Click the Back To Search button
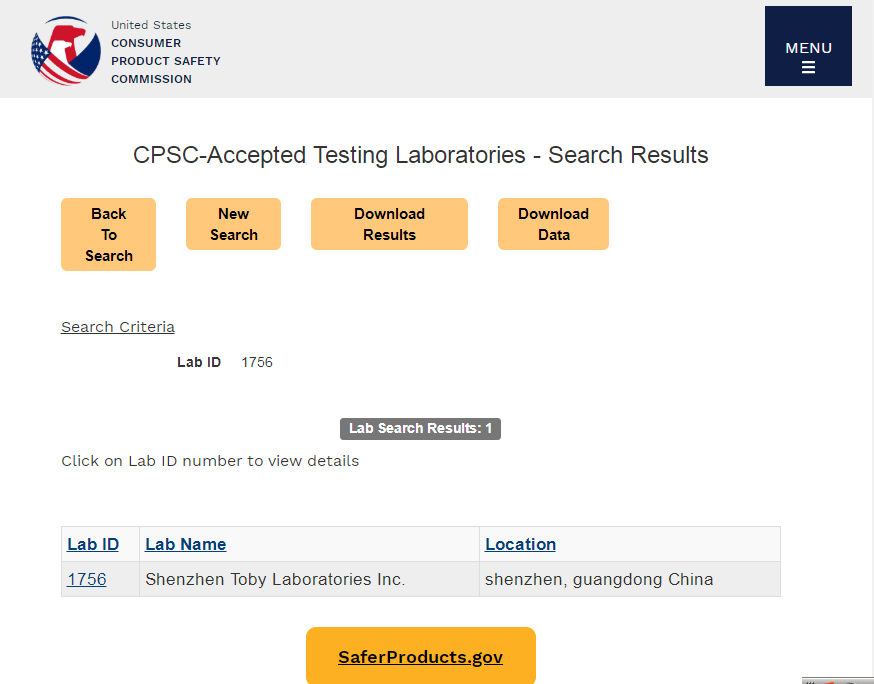The image size is (874, 684). click(108, 234)
